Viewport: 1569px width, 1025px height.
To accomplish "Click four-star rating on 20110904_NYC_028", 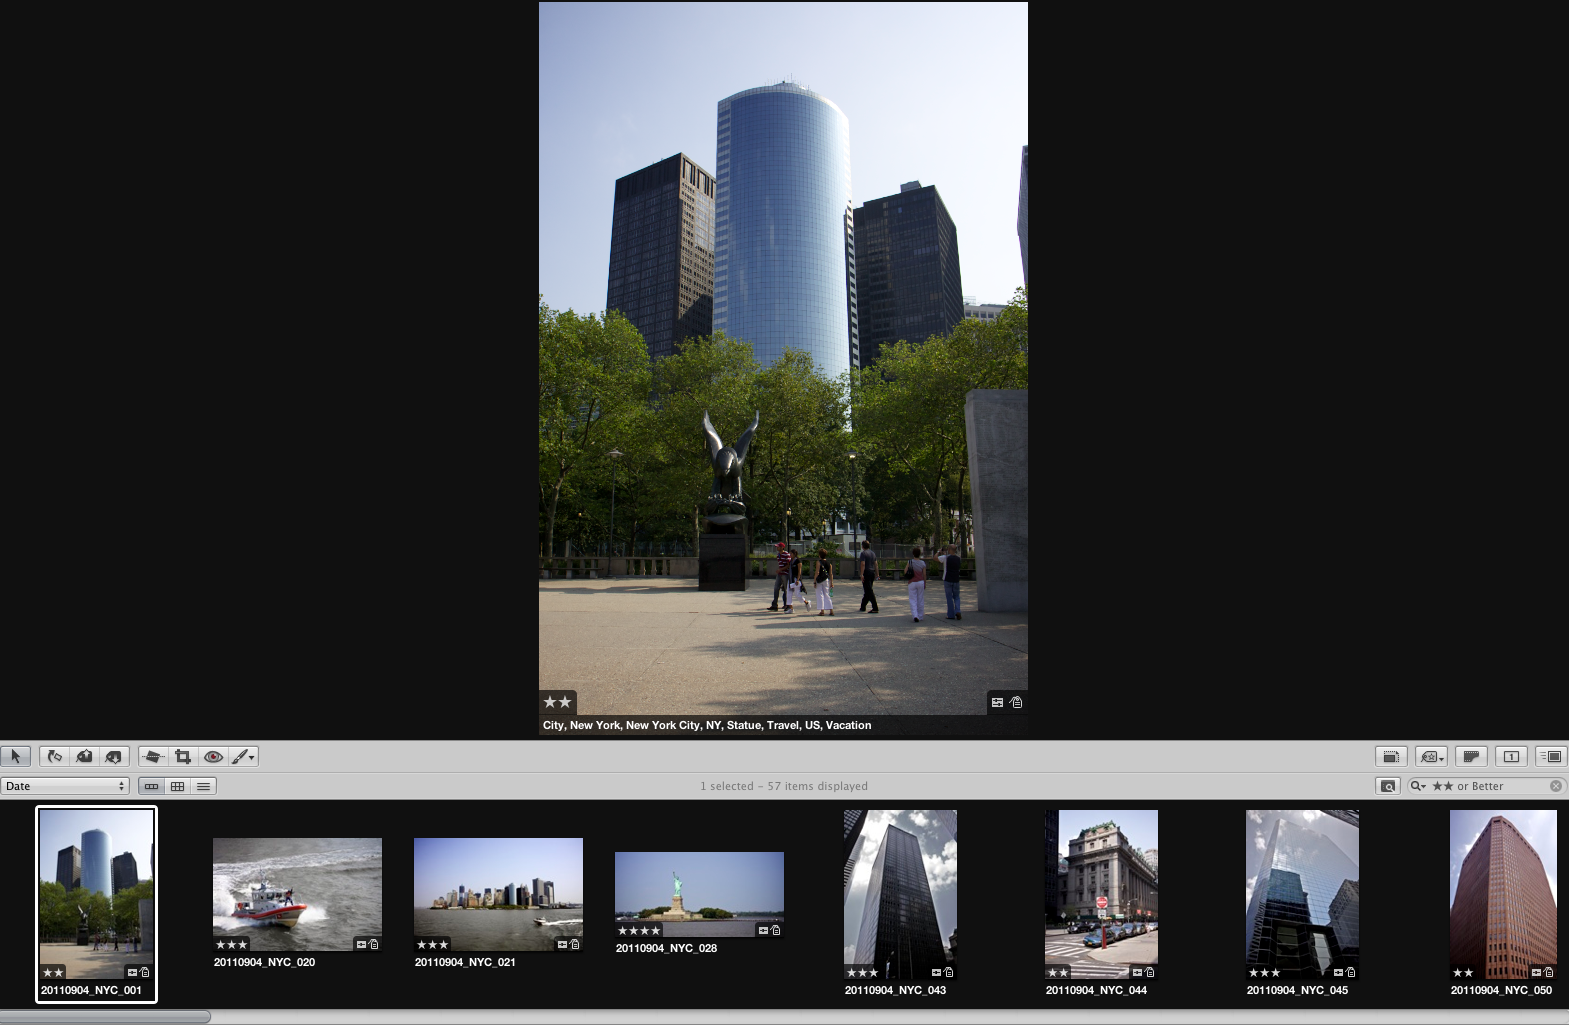I will (638, 930).
